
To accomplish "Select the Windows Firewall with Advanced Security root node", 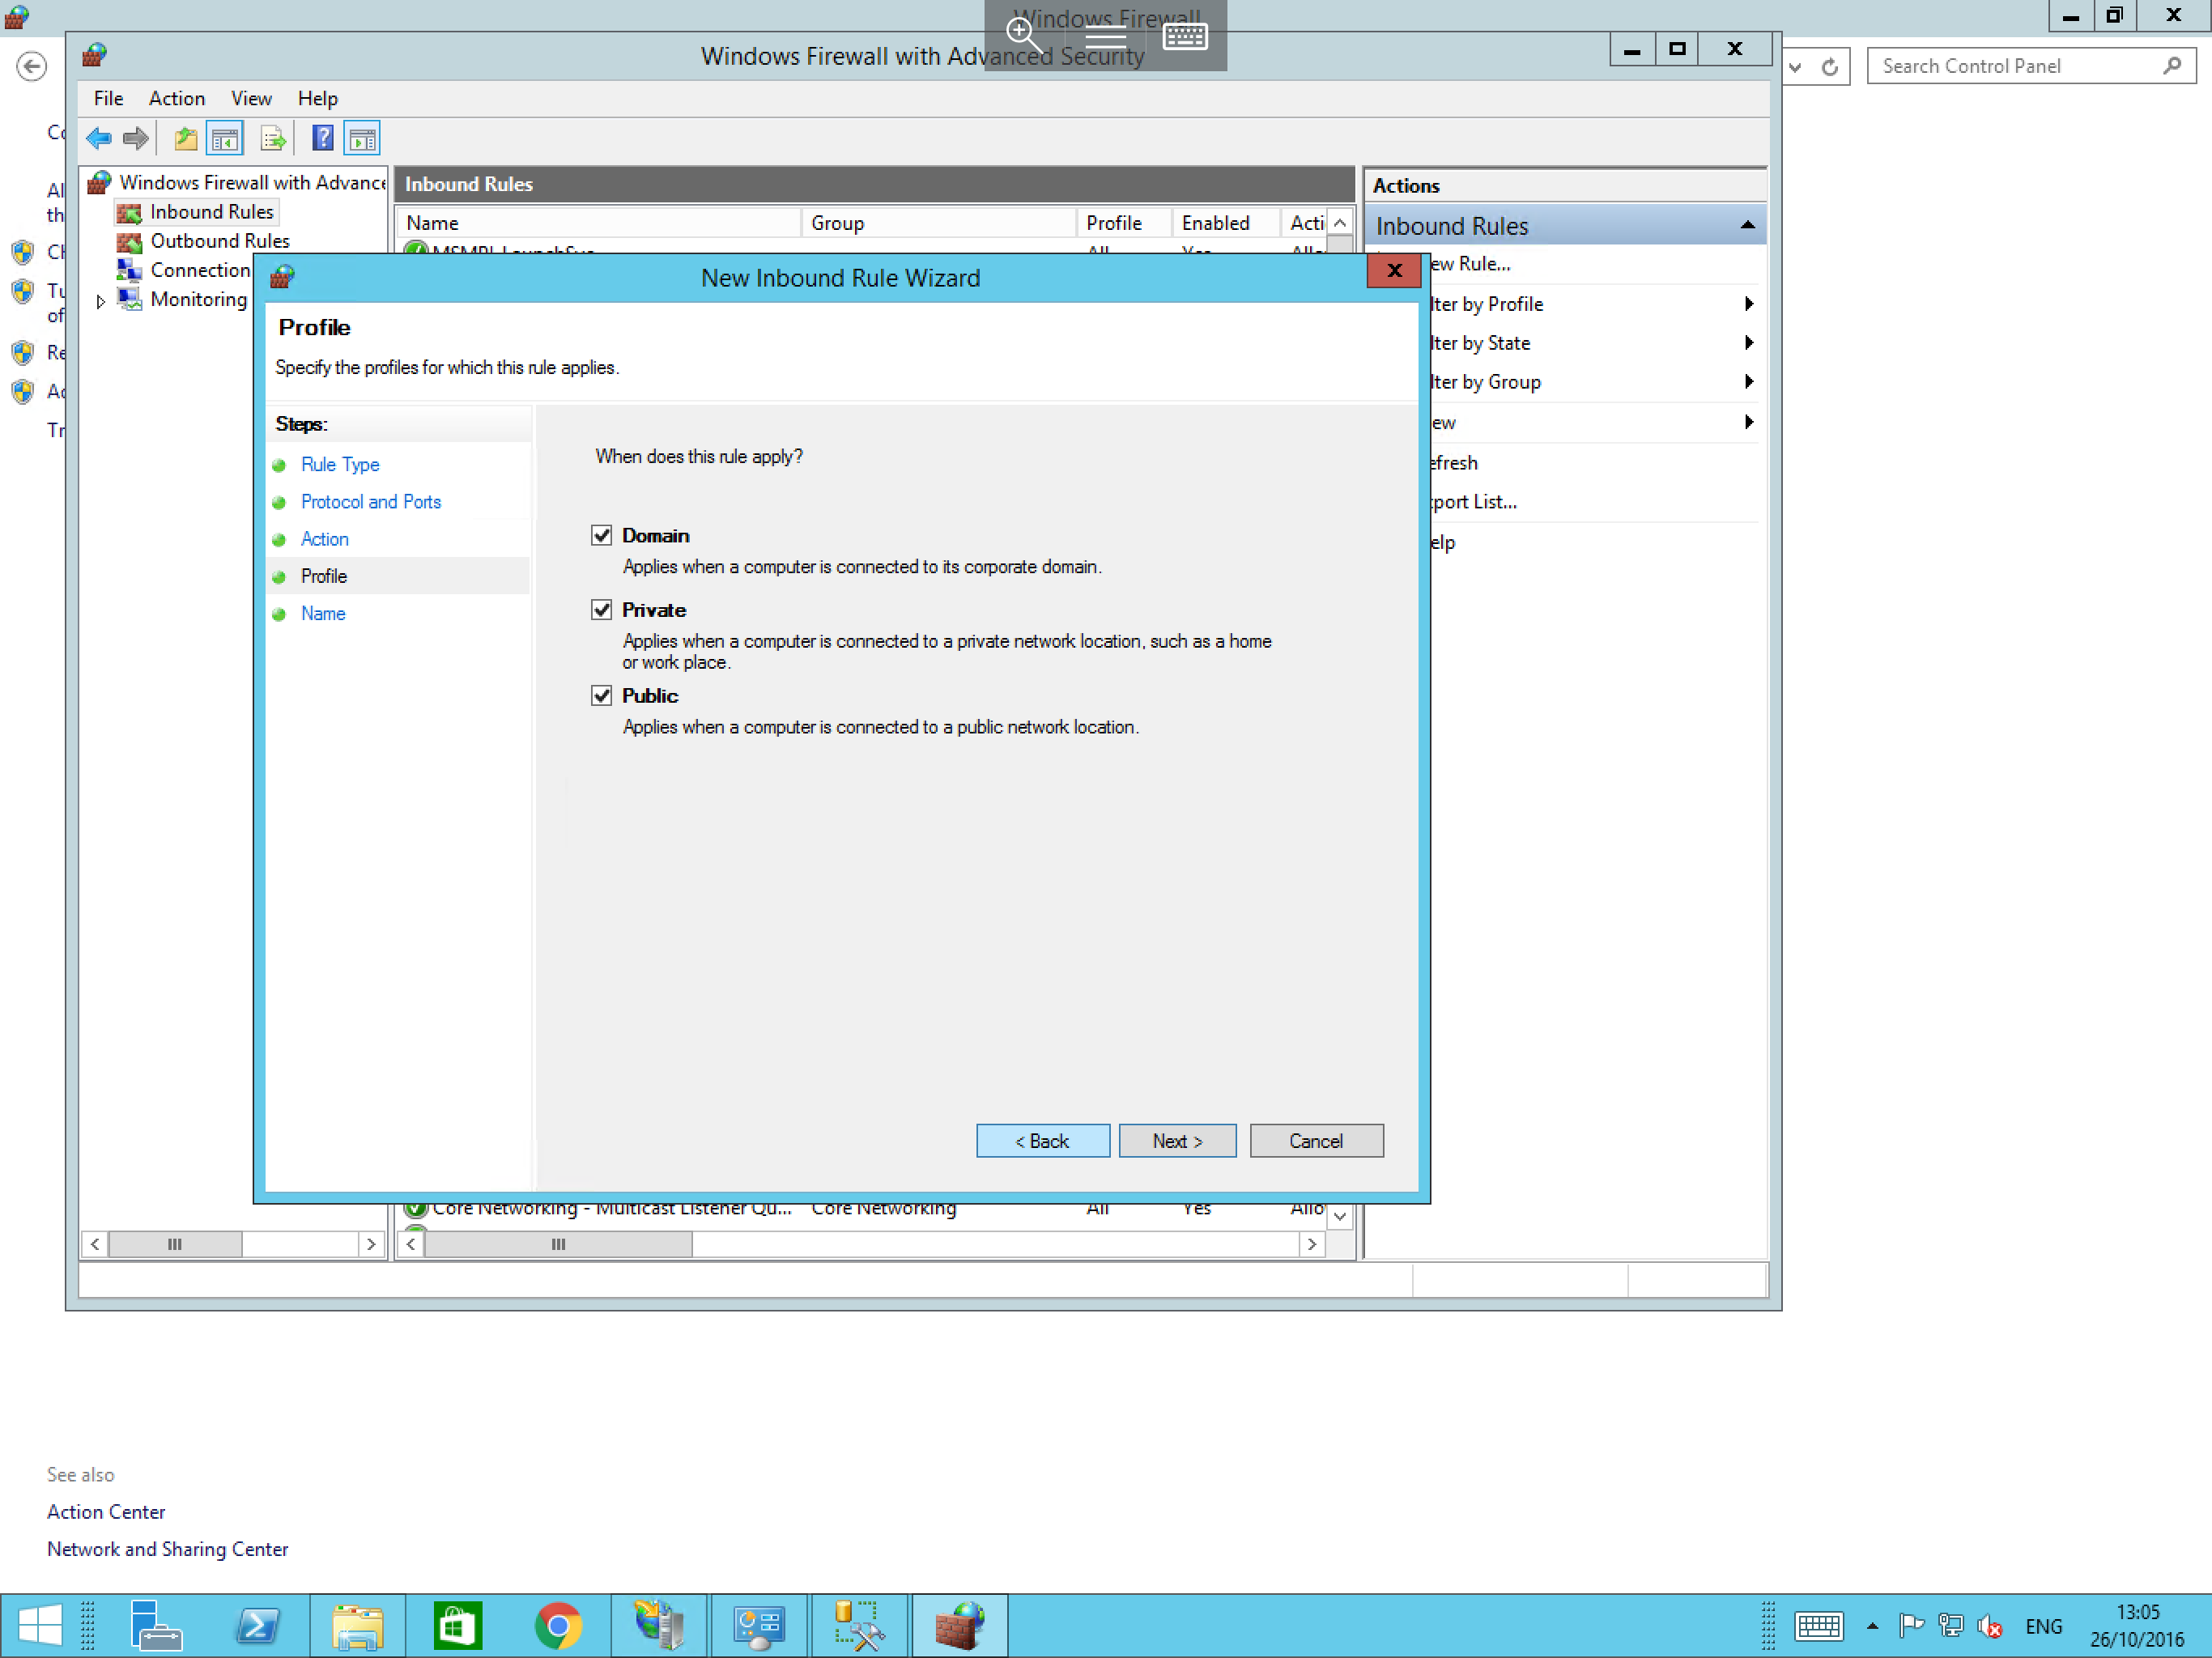I will 252,182.
